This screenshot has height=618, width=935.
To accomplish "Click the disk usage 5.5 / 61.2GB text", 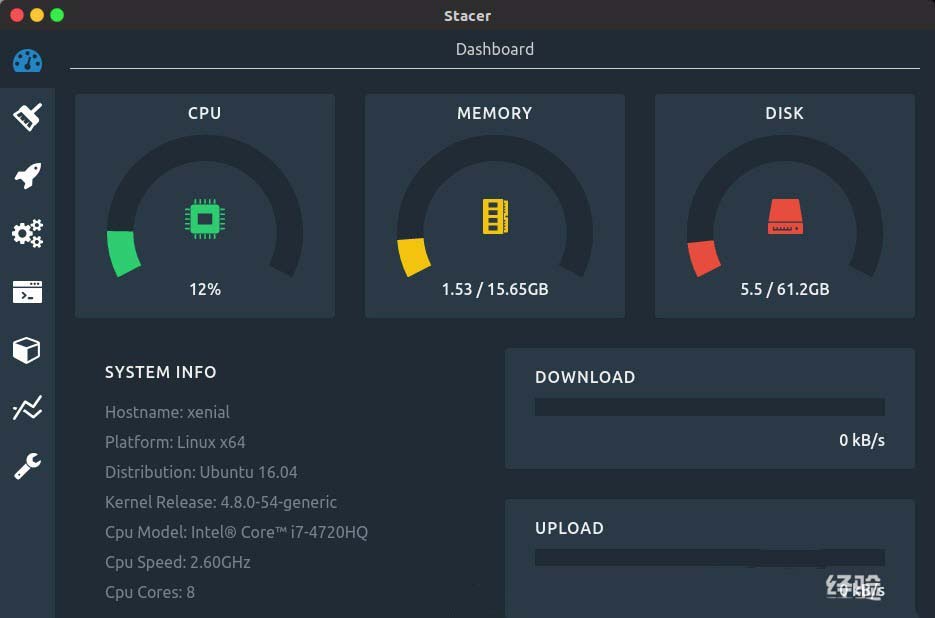I will (784, 289).
